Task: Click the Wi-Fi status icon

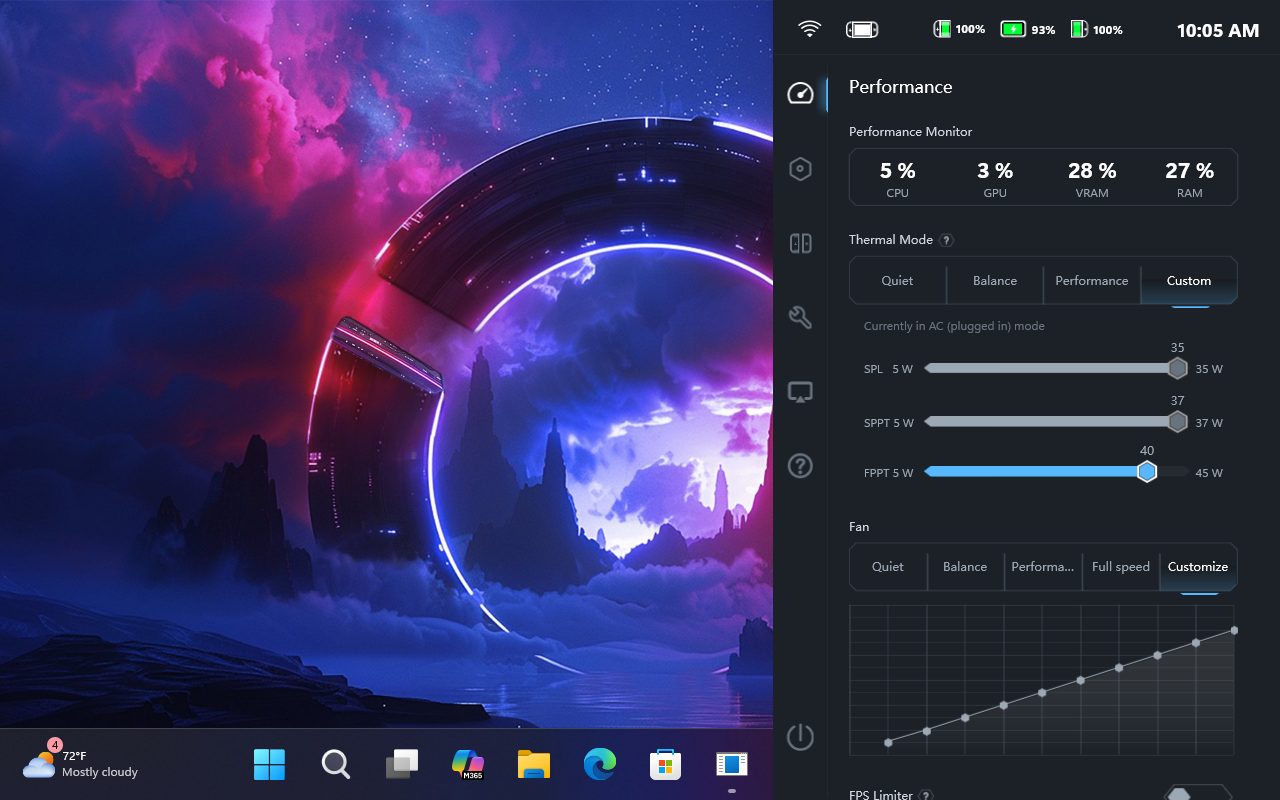Action: pos(809,29)
